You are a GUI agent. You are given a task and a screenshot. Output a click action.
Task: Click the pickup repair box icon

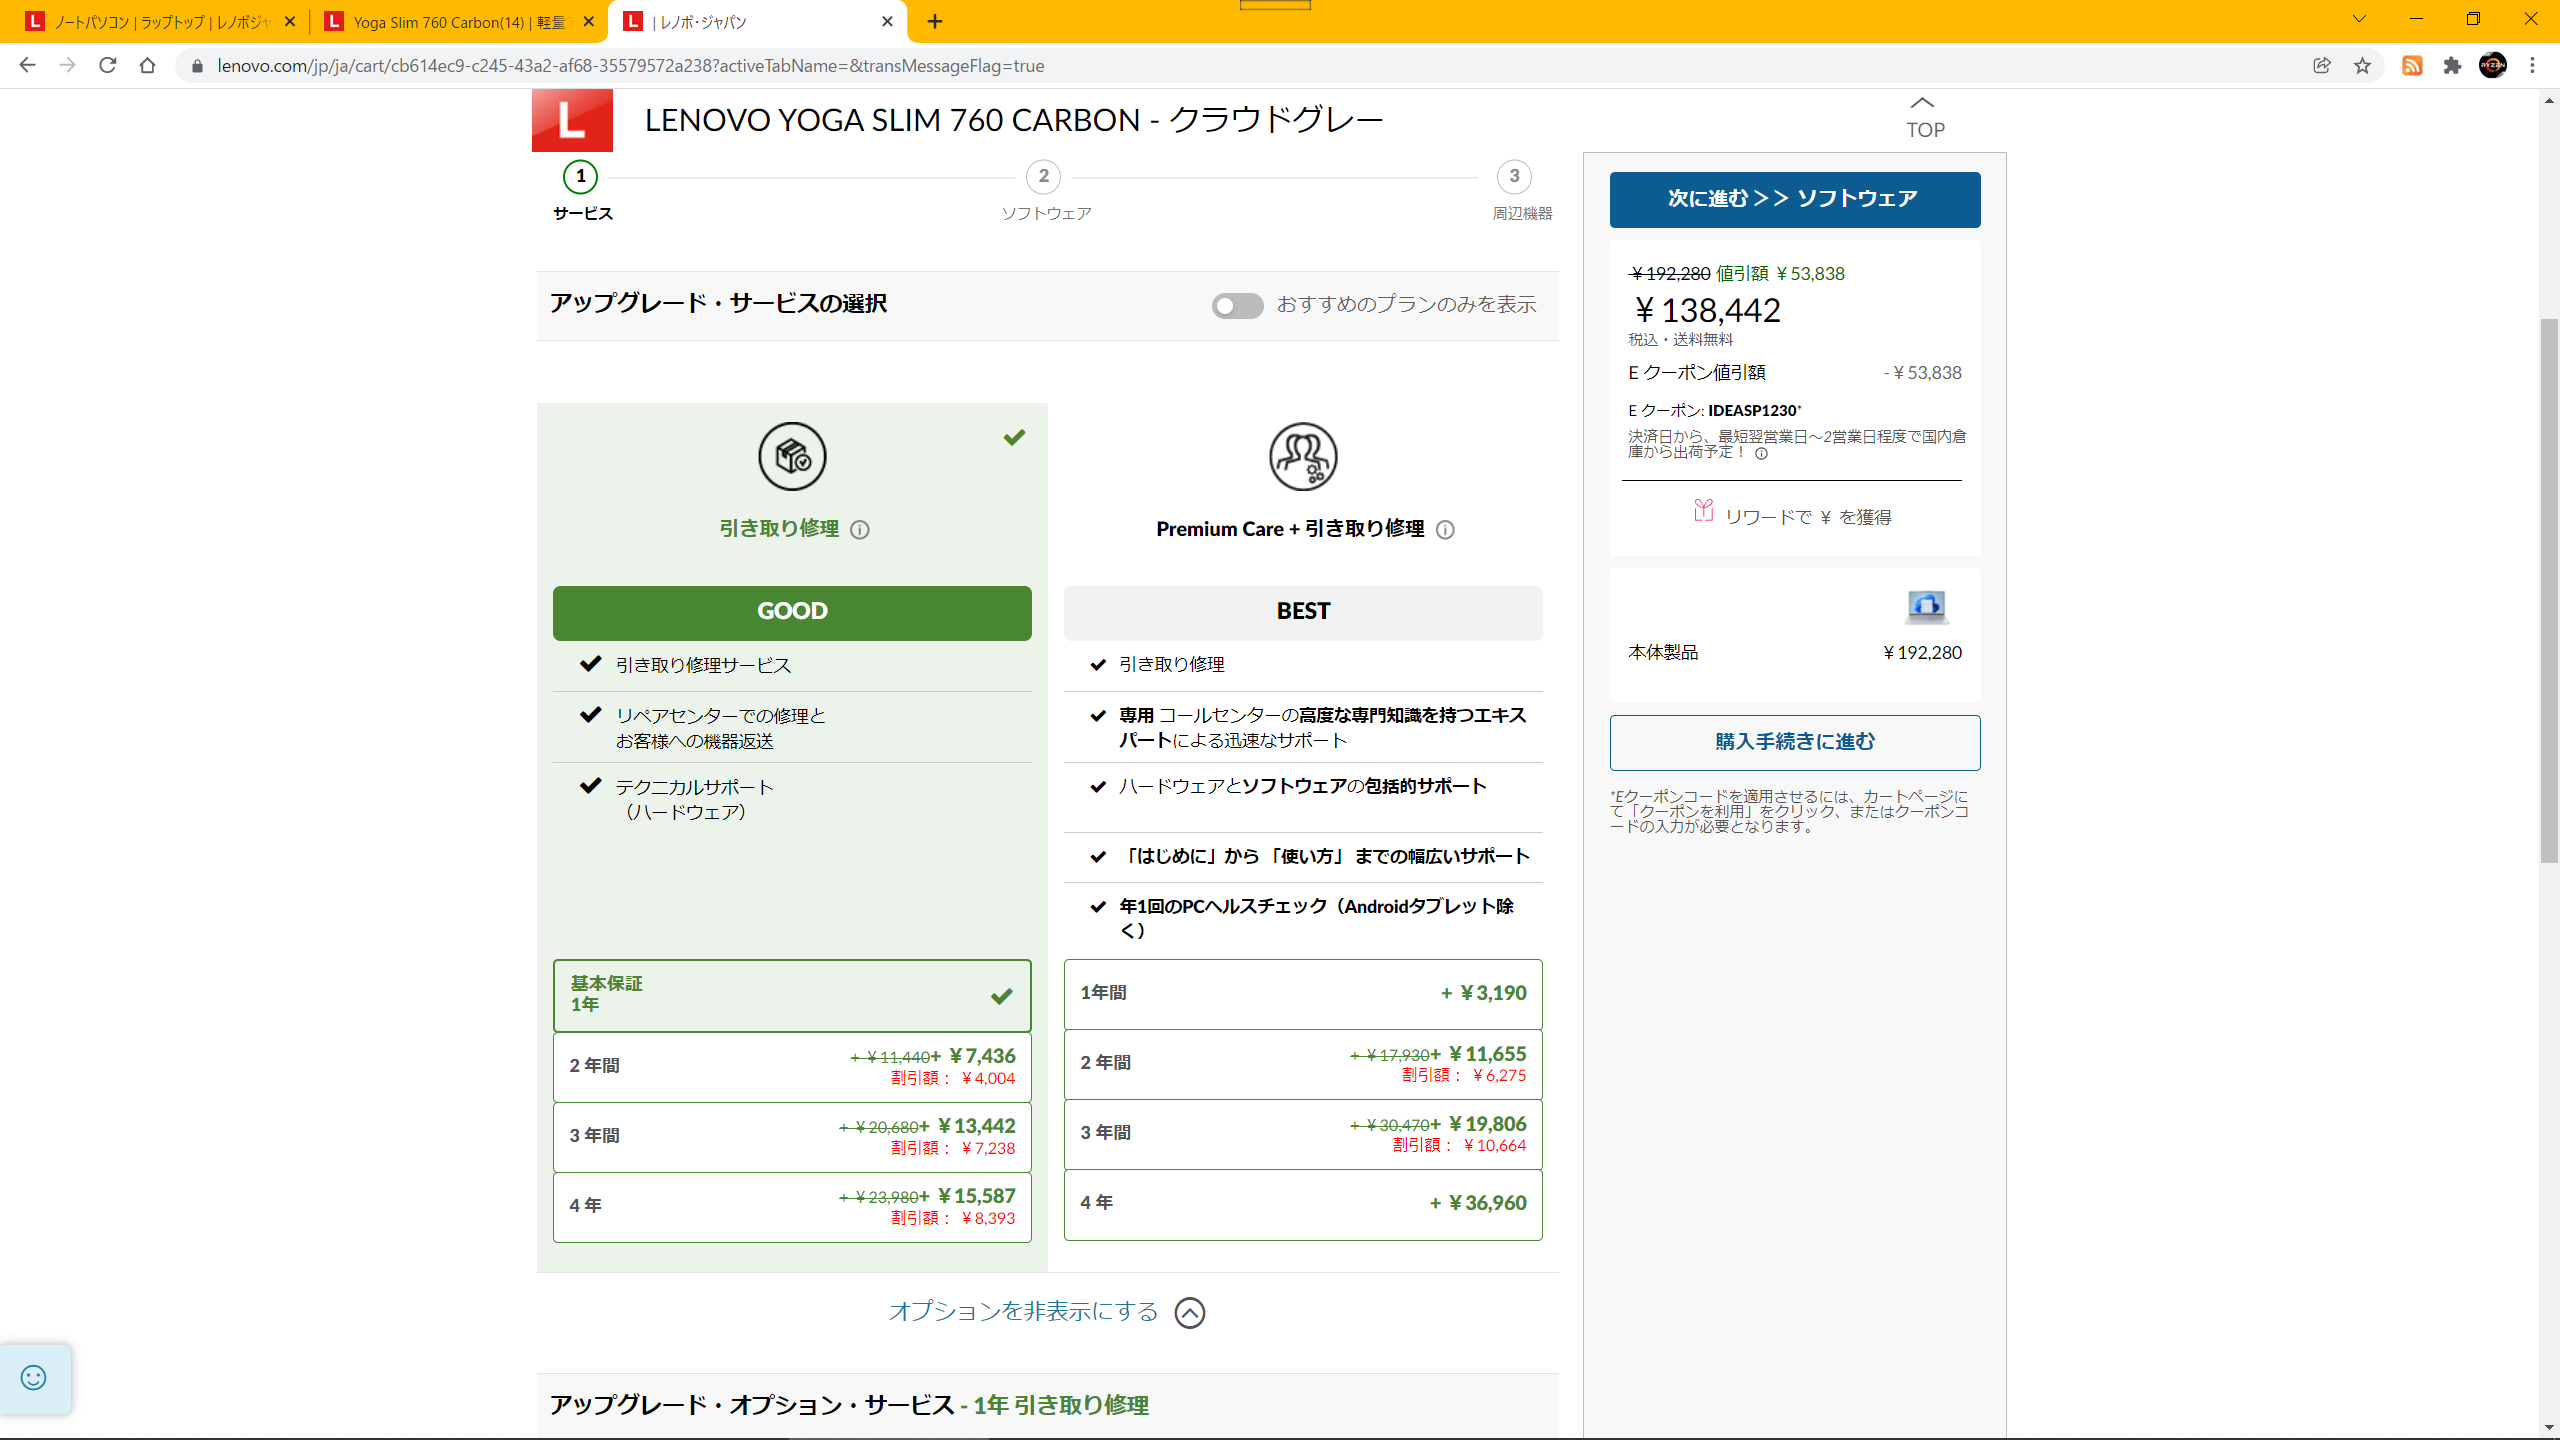[x=792, y=457]
